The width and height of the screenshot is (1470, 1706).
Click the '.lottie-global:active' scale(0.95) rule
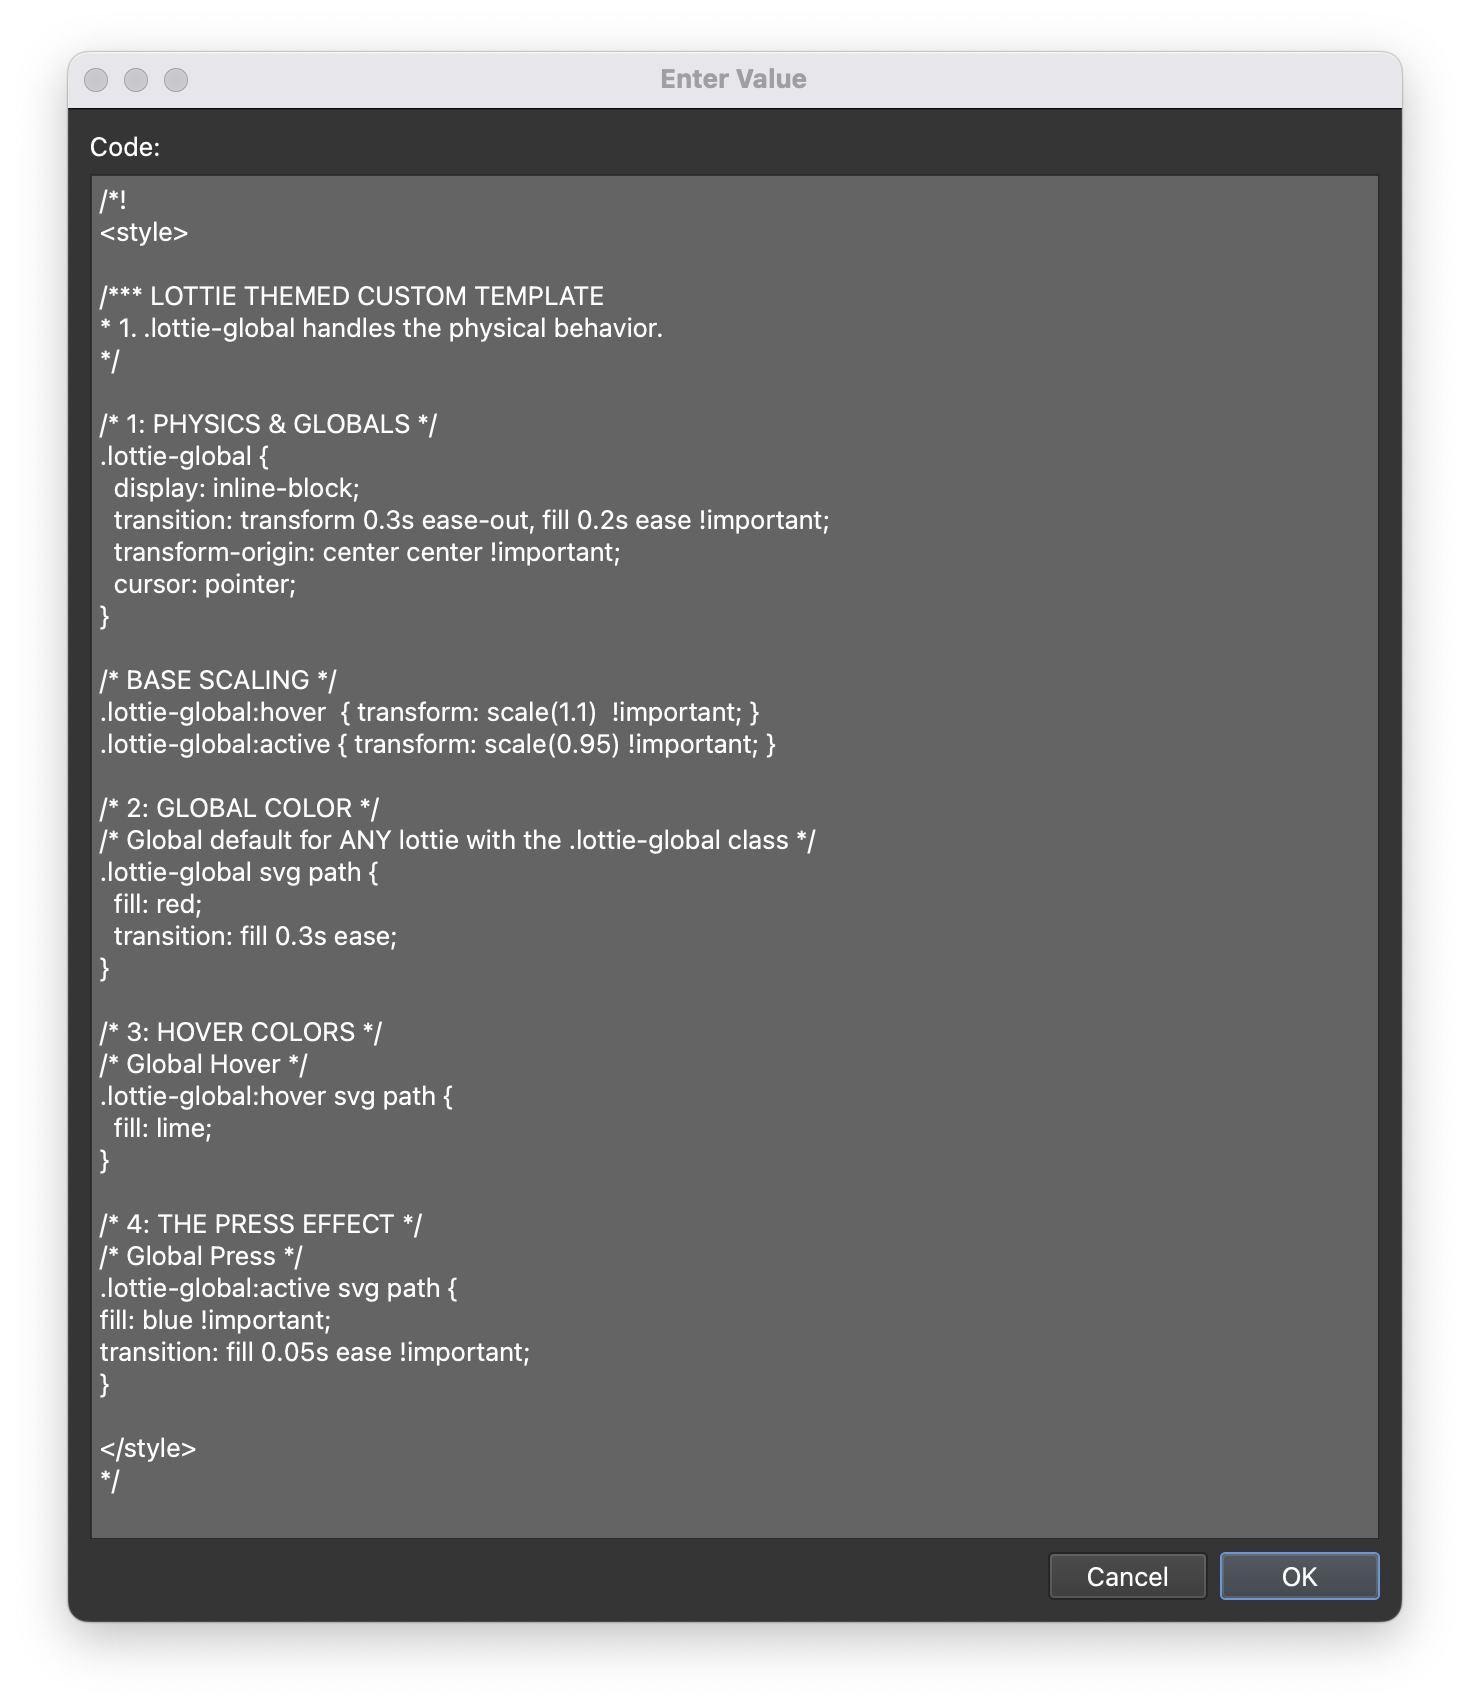pos(438,744)
